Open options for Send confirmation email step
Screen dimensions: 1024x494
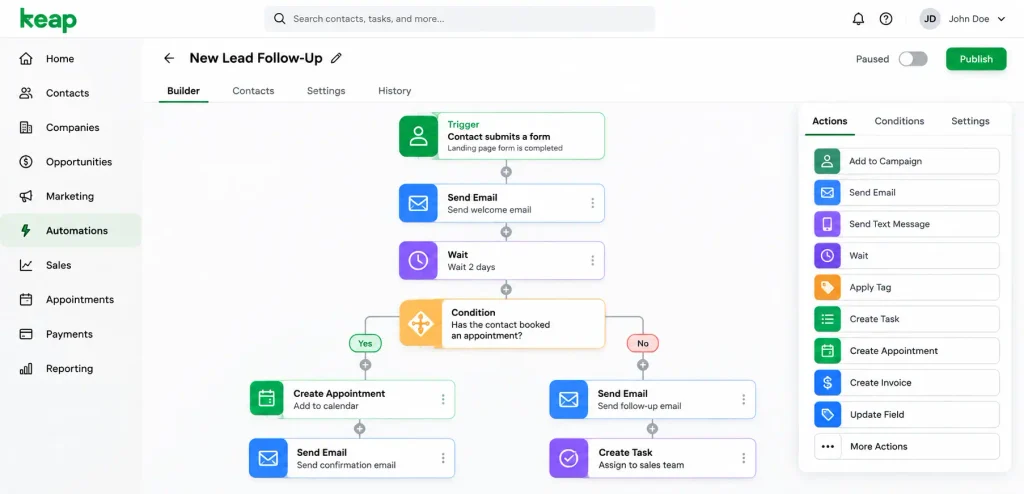coord(443,458)
